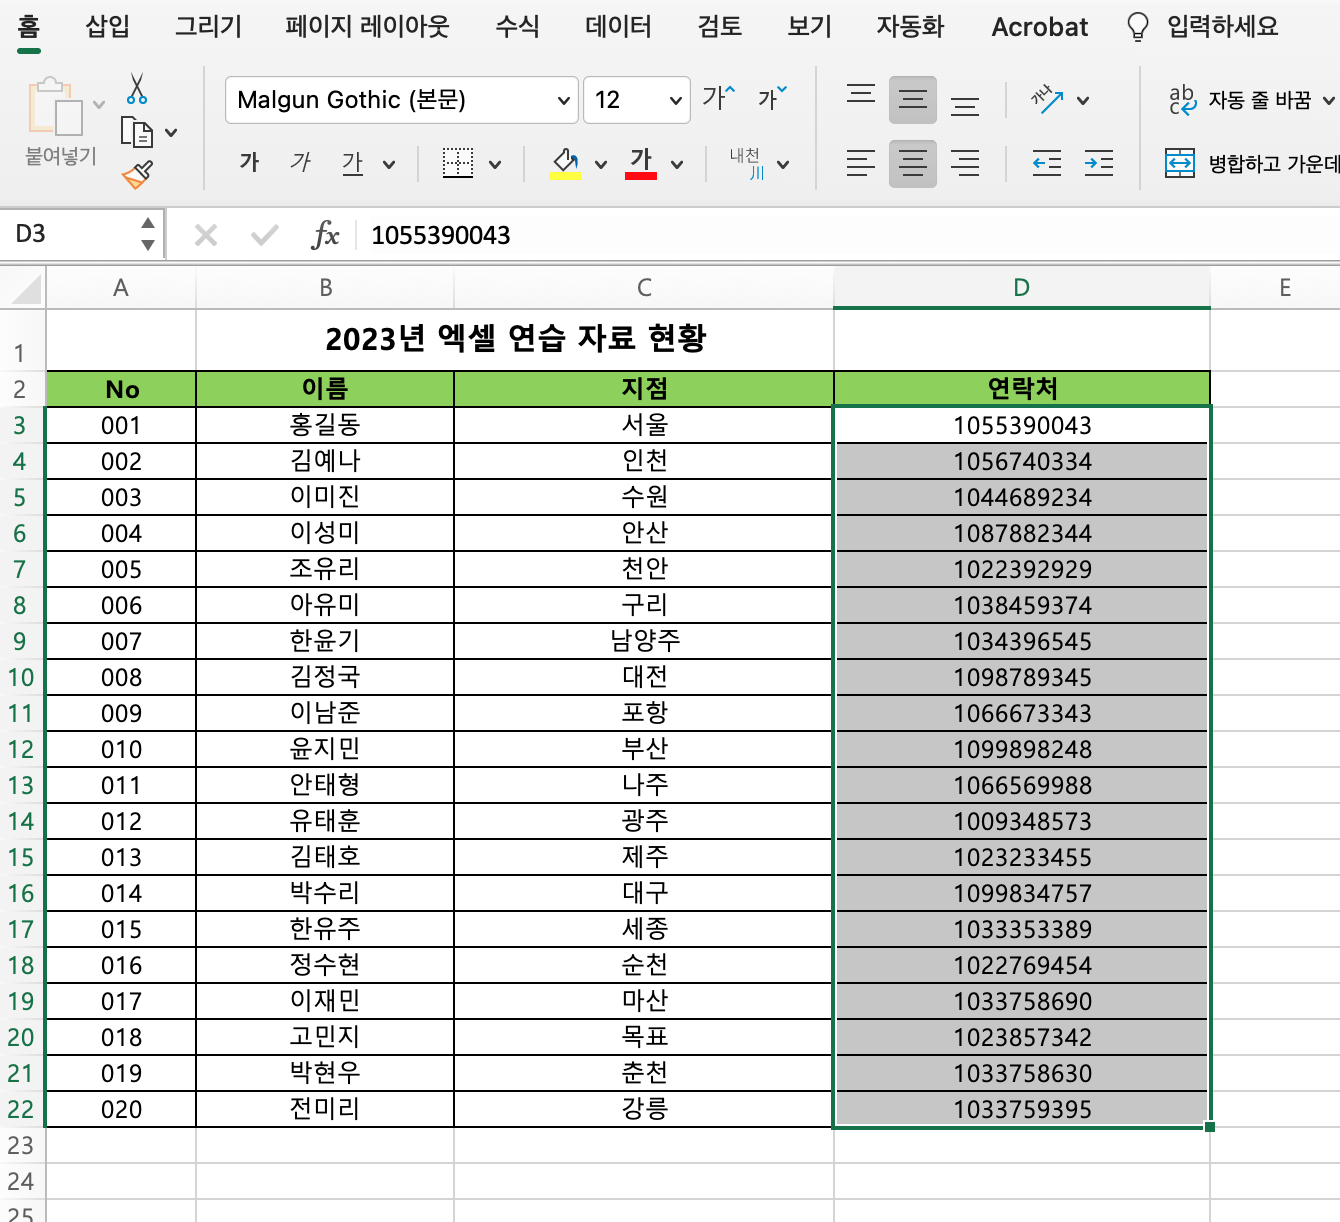Image resolution: width=1340 pixels, height=1222 pixels.
Task: Align text to vertical middle
Action: (913, 99)
